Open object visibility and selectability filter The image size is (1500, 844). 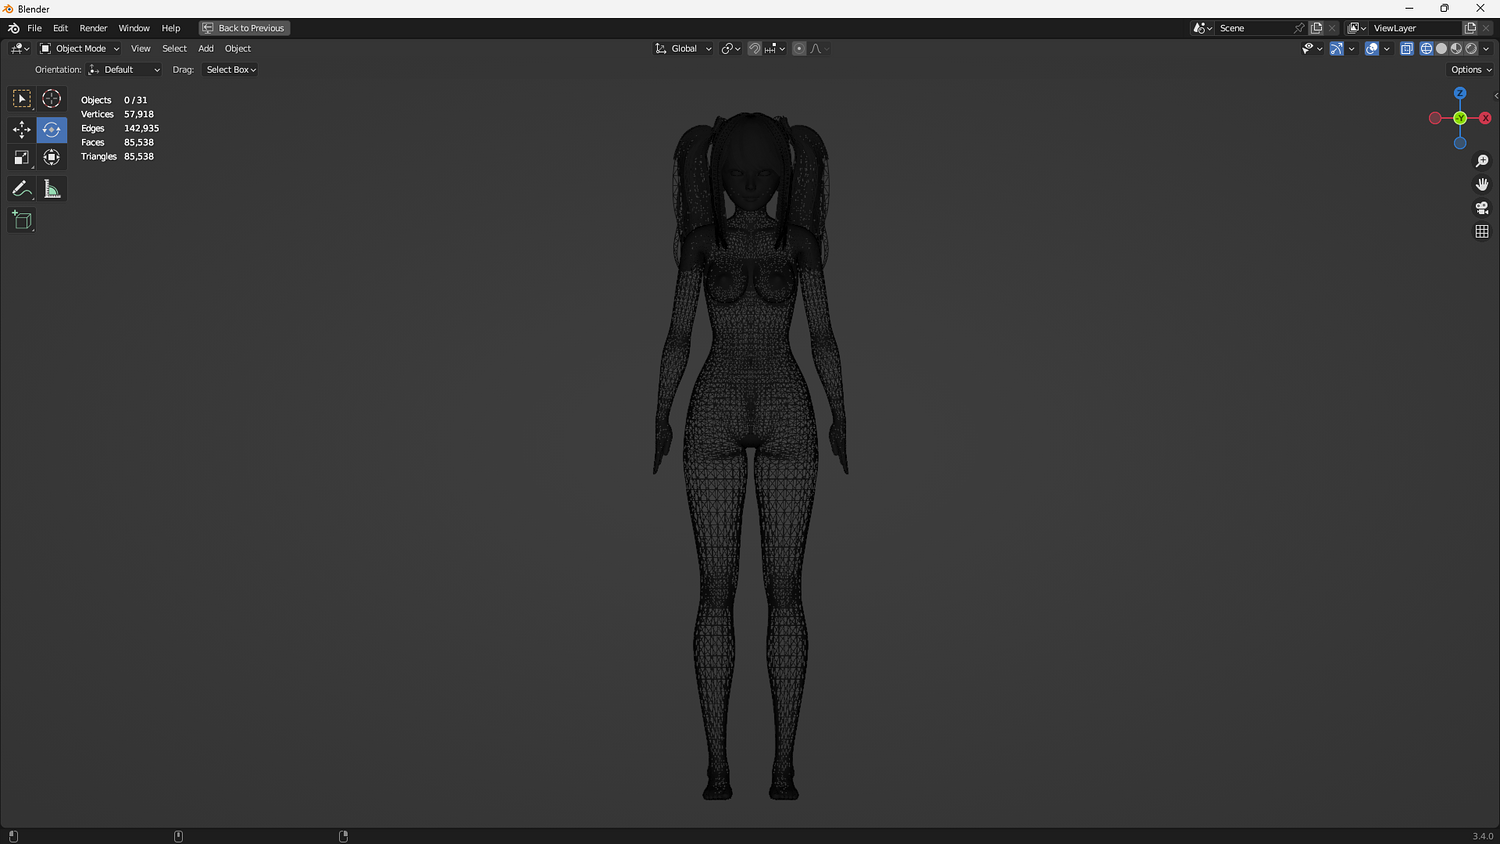(x=1312, y=48)
